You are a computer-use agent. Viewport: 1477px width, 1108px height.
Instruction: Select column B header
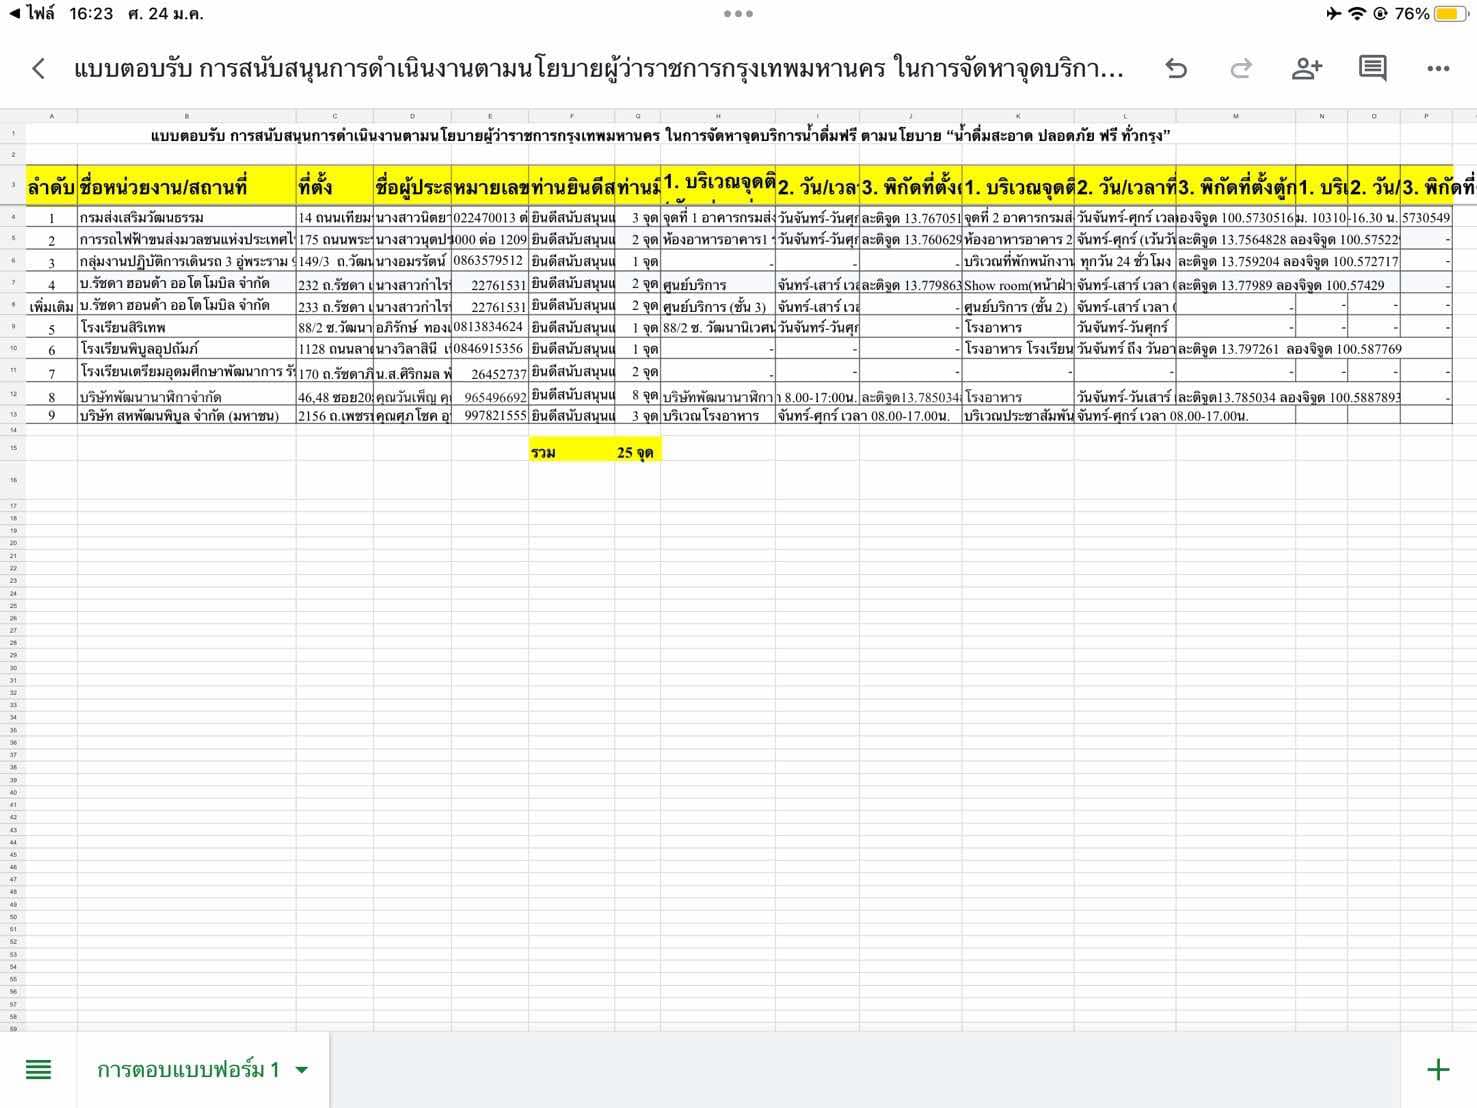tap(186, 116)
